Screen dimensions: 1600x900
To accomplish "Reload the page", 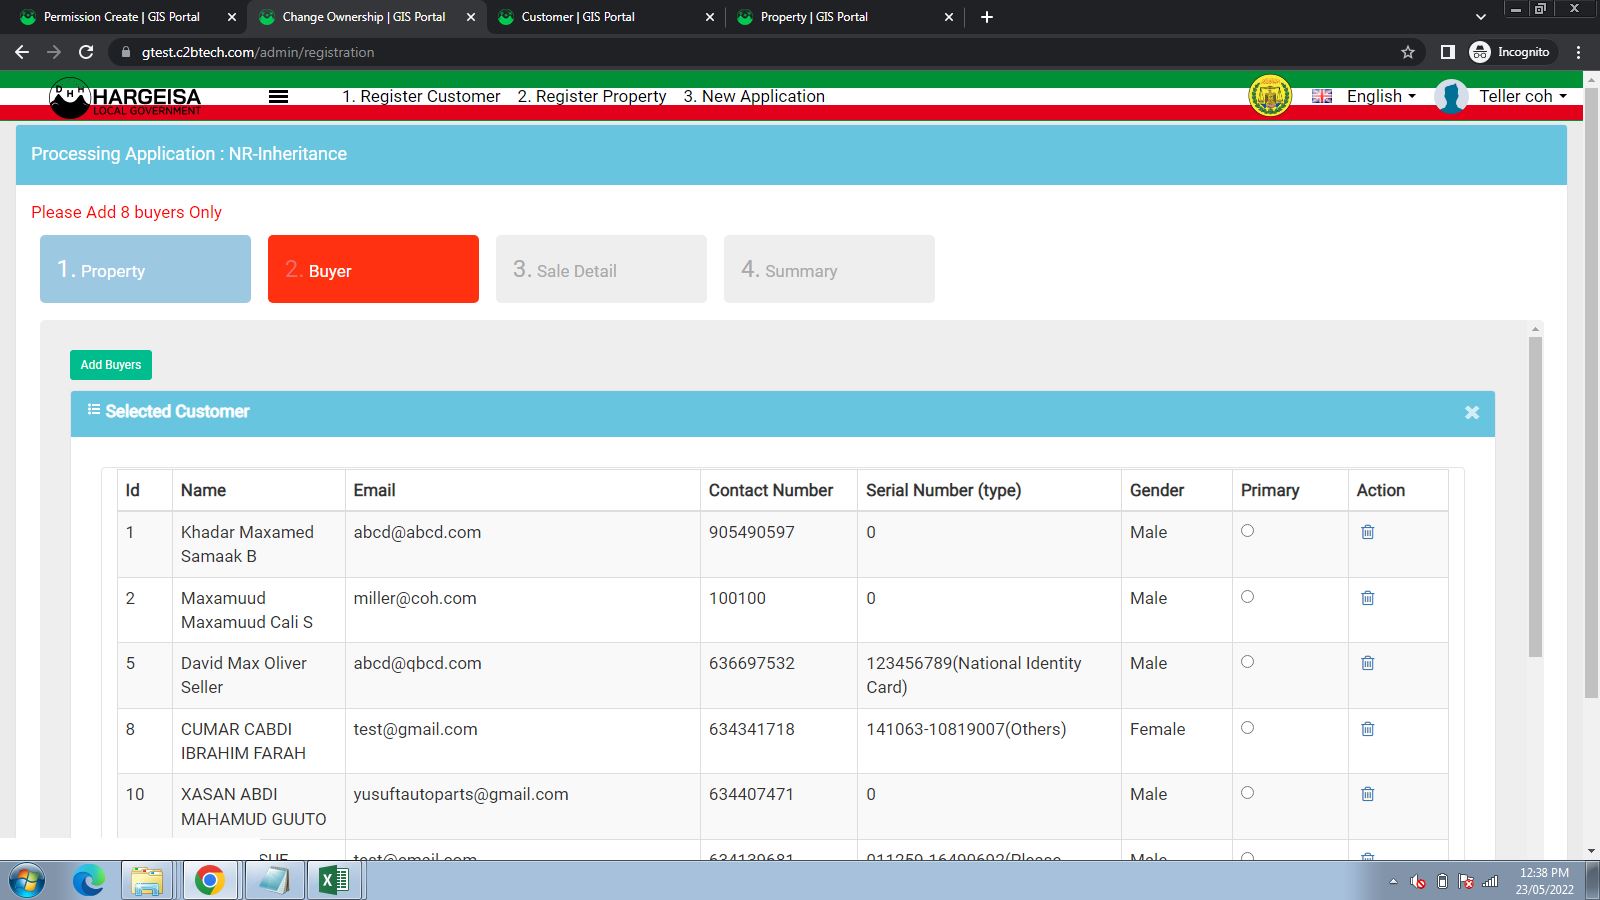I will pos(86,52).
